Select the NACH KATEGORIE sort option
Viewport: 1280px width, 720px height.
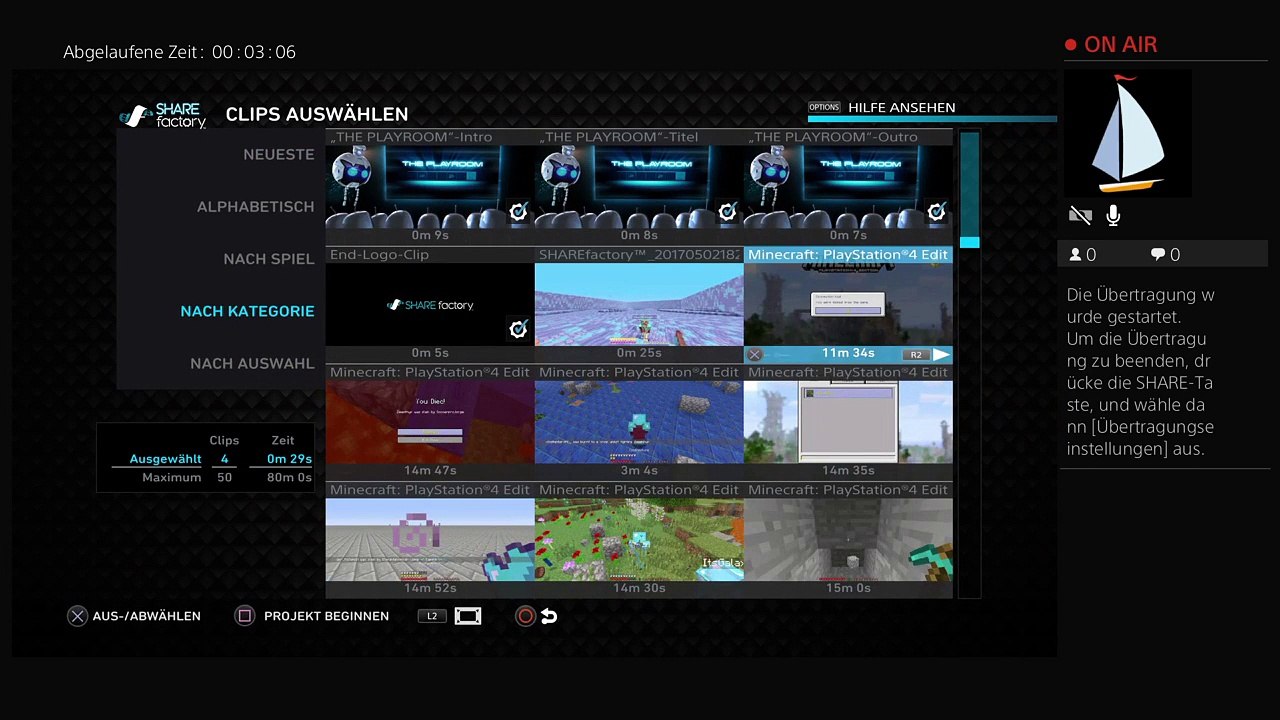[x=248, y=311]
